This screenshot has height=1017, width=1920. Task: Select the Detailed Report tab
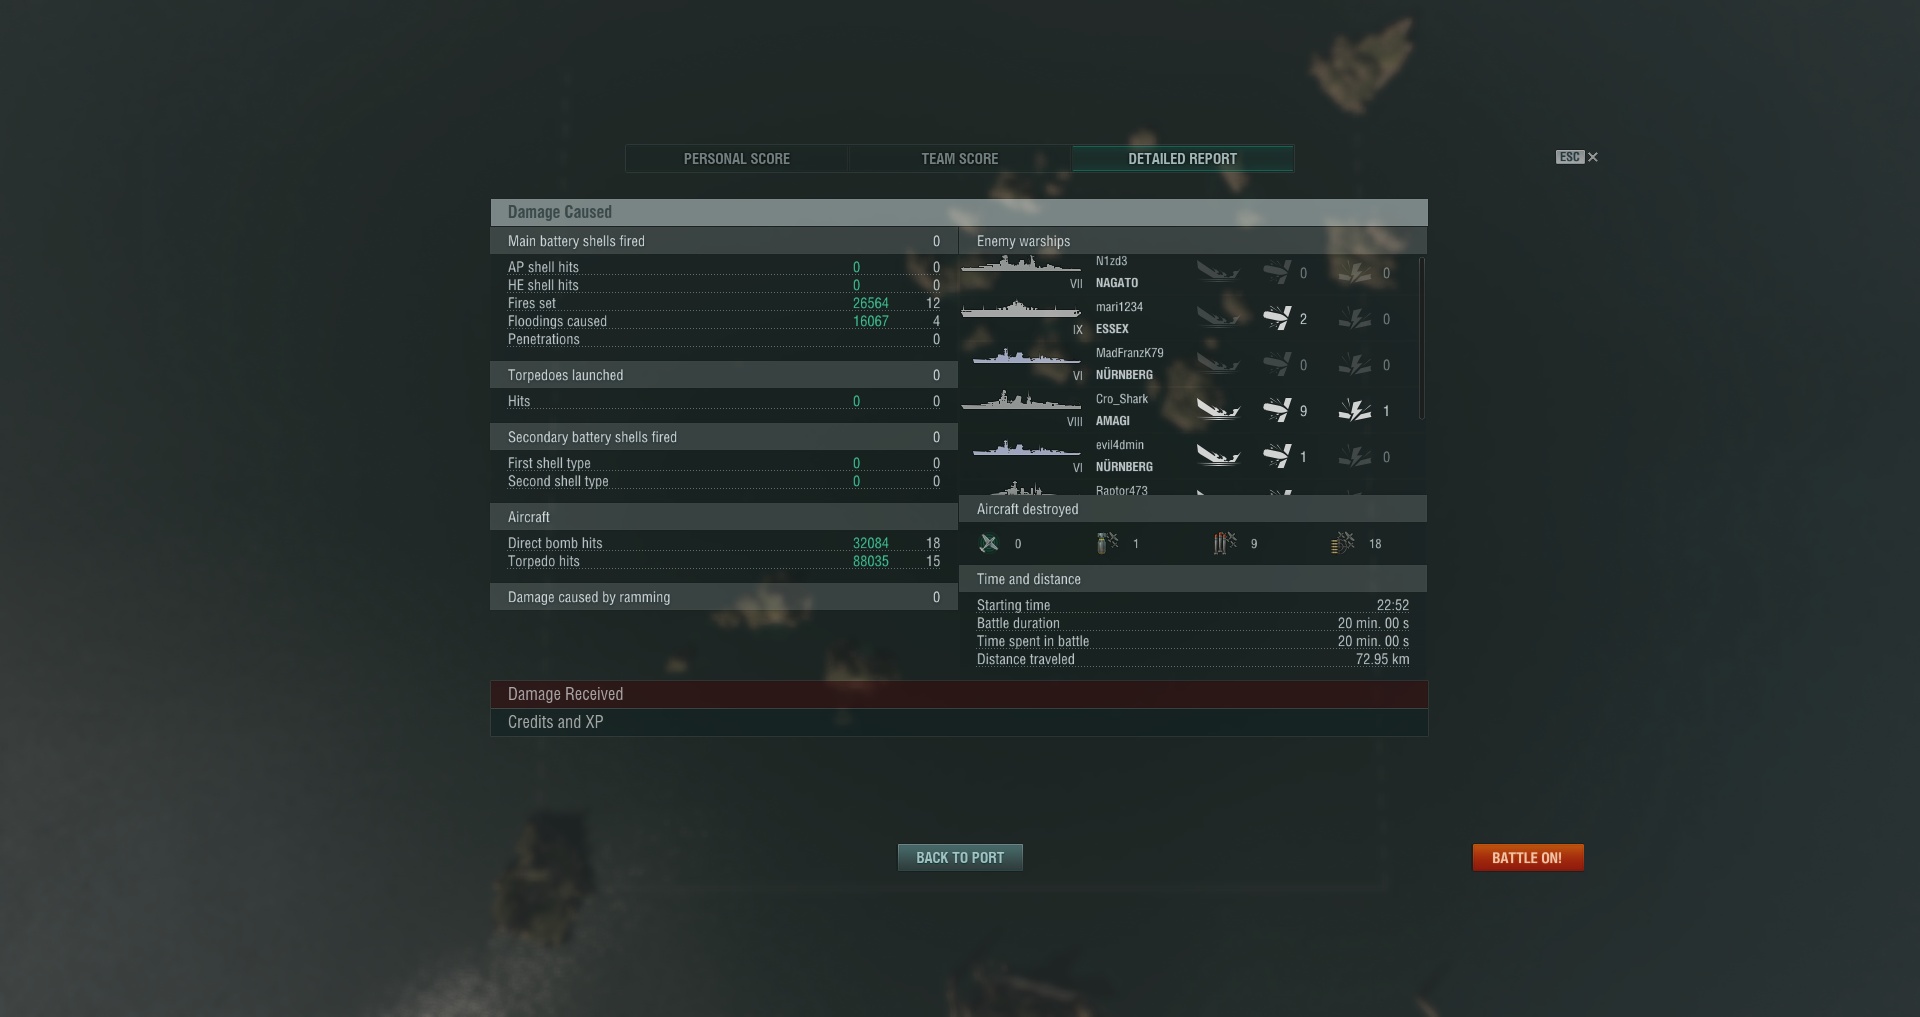pos(1183,159)
